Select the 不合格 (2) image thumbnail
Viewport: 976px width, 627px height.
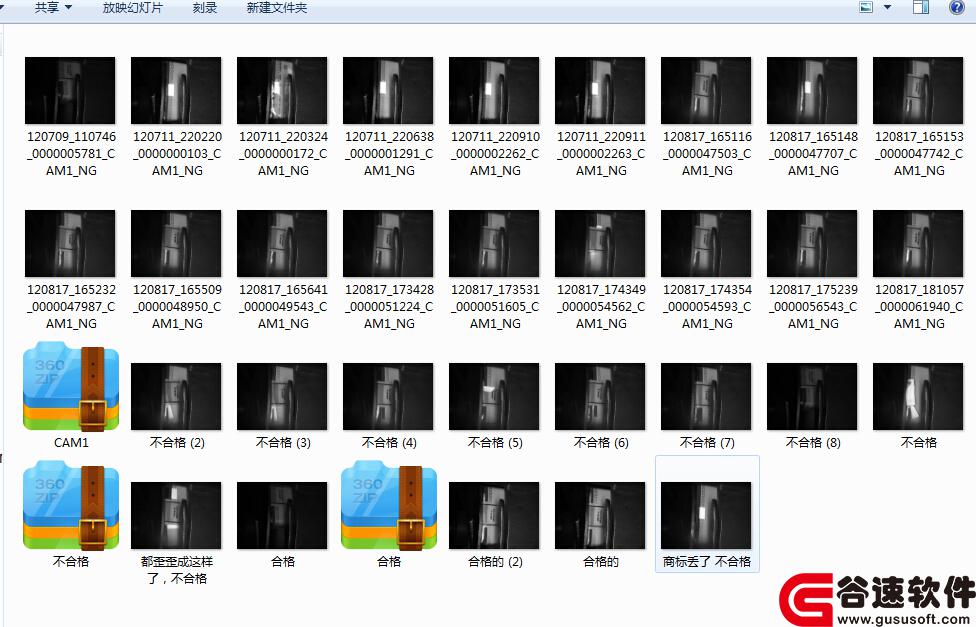176,397
